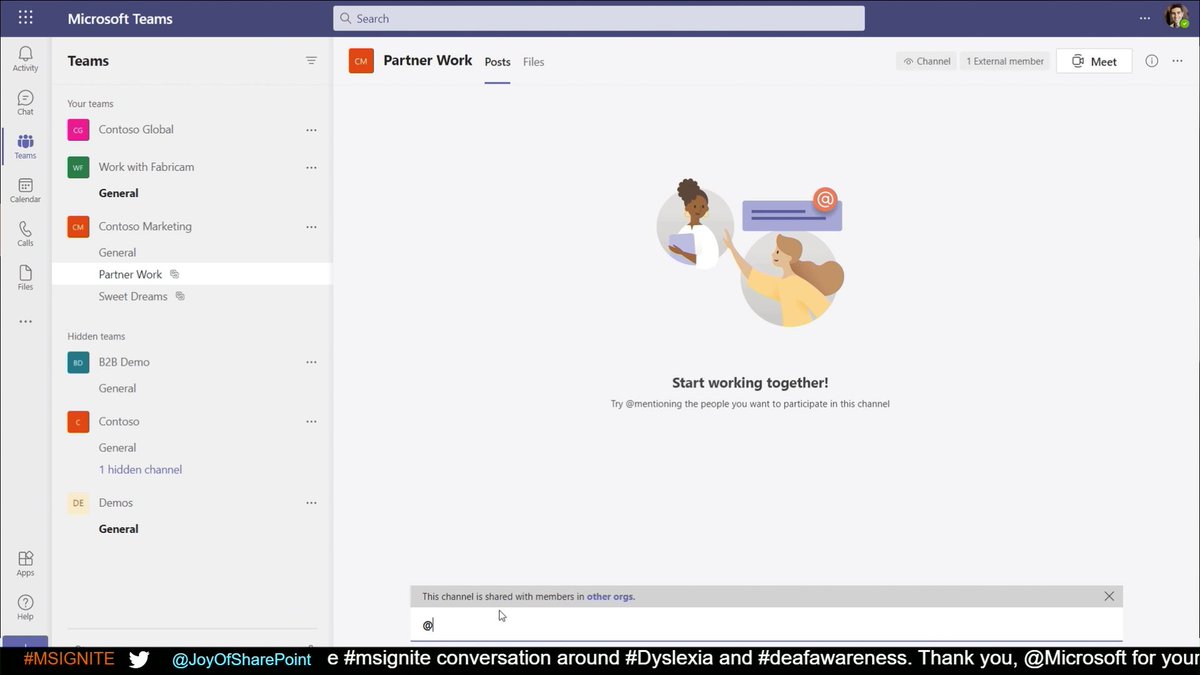Open more options for the Partner Work channel
This screenshot has height=675, width=1200.
(311, 273)
